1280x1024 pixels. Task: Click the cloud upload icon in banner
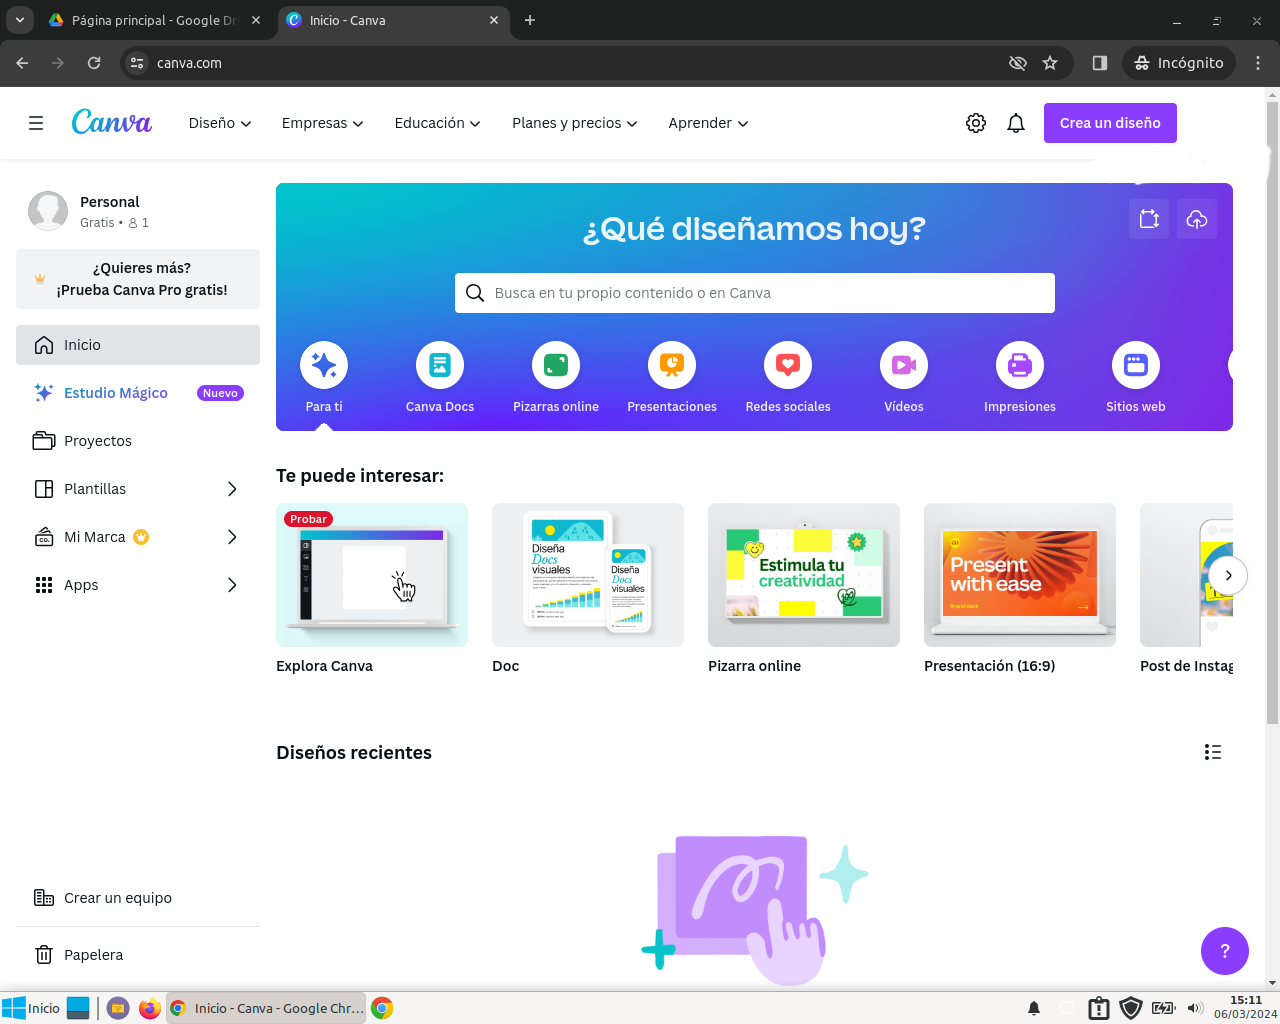[1197, 219]
